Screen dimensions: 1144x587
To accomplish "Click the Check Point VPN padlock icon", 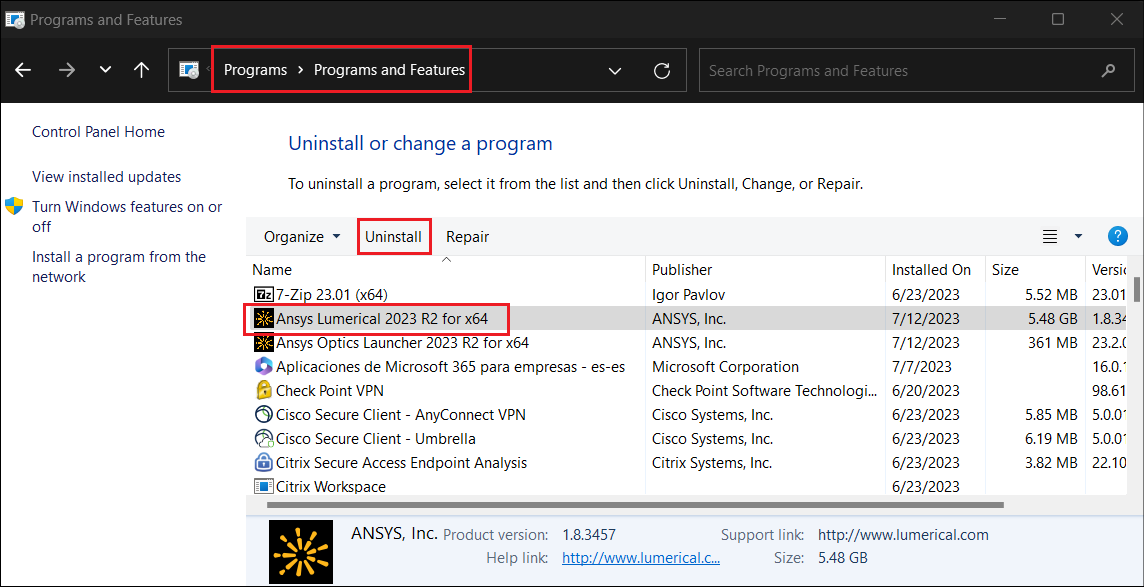I will 263,390.
